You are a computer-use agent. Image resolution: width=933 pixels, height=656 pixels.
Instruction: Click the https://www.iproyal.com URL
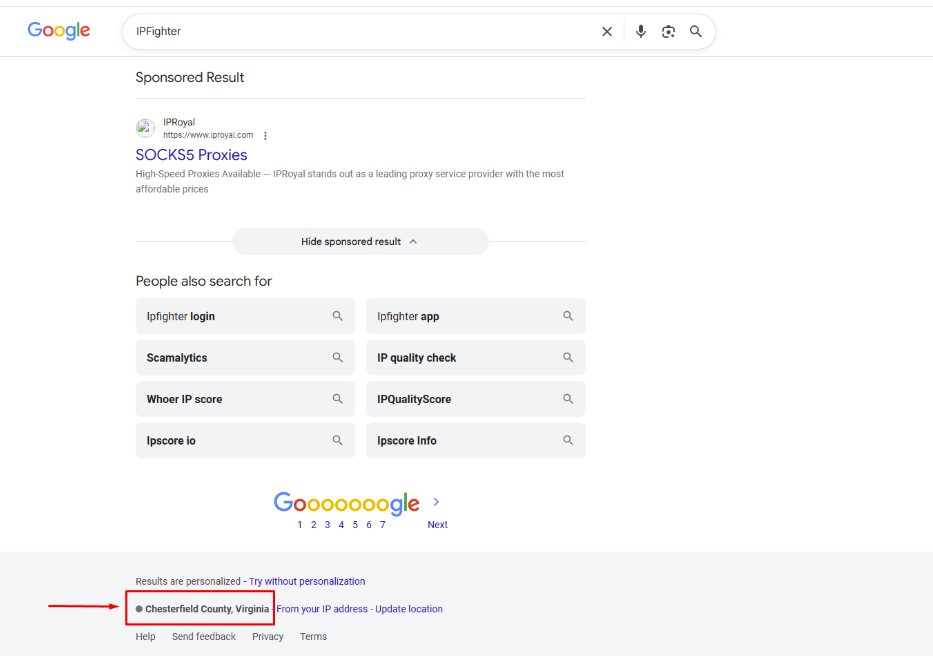click(208, 135)
